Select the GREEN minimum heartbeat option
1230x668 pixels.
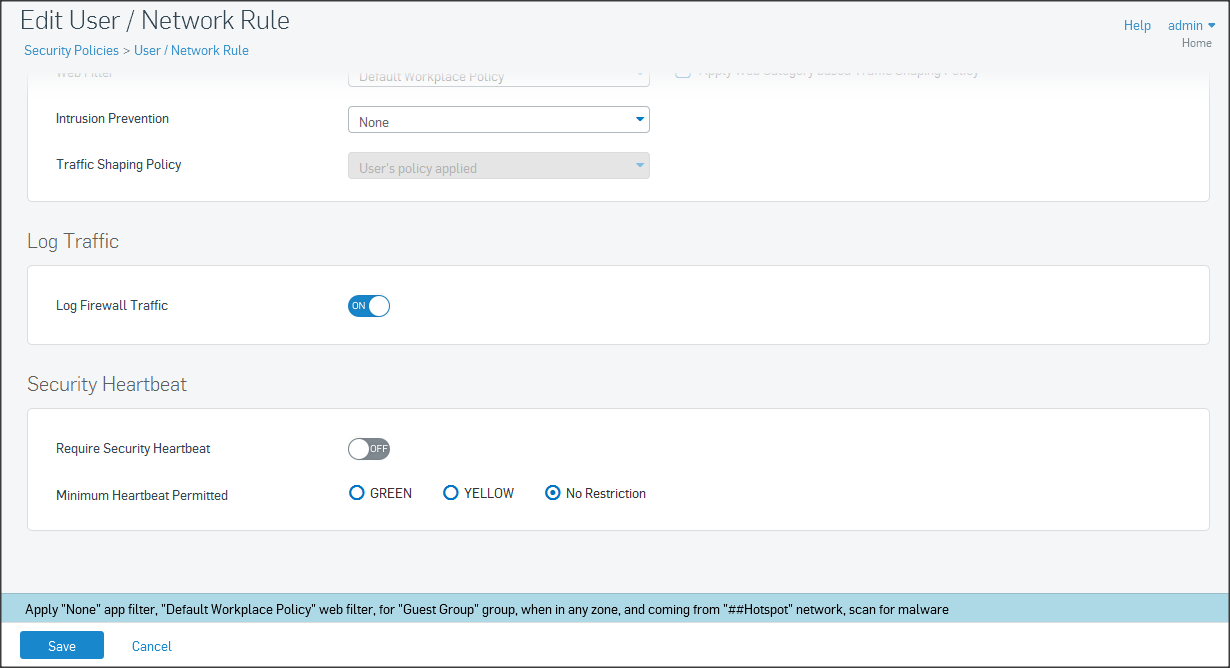point(357,493)
